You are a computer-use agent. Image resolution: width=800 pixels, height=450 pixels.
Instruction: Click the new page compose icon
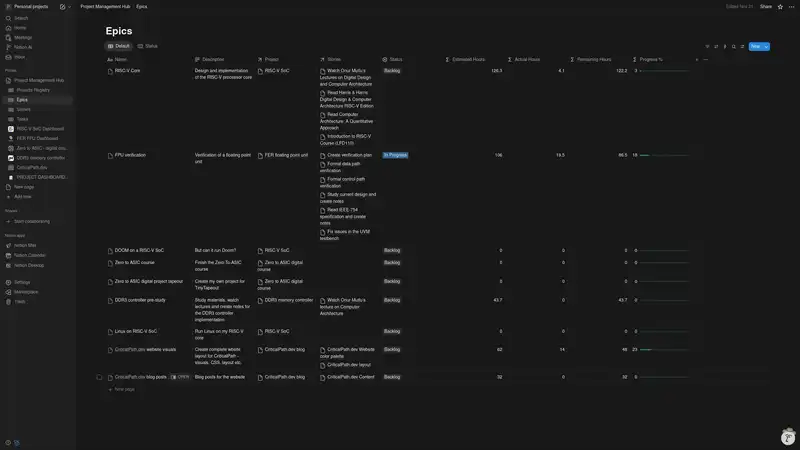point(62,7)
